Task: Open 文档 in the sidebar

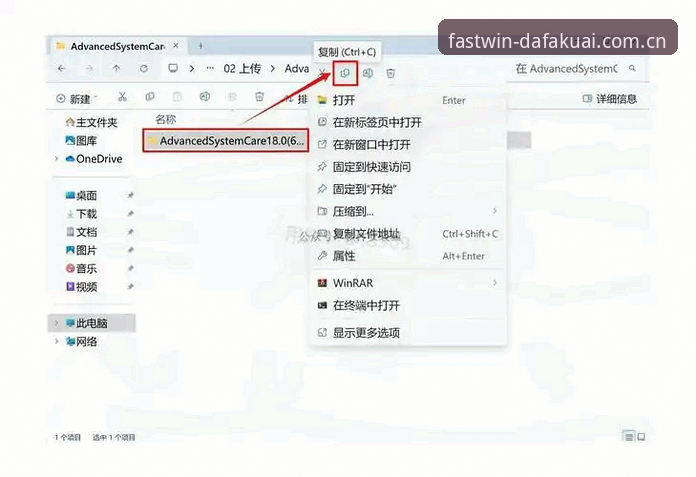Action: (x=81, y=232)
